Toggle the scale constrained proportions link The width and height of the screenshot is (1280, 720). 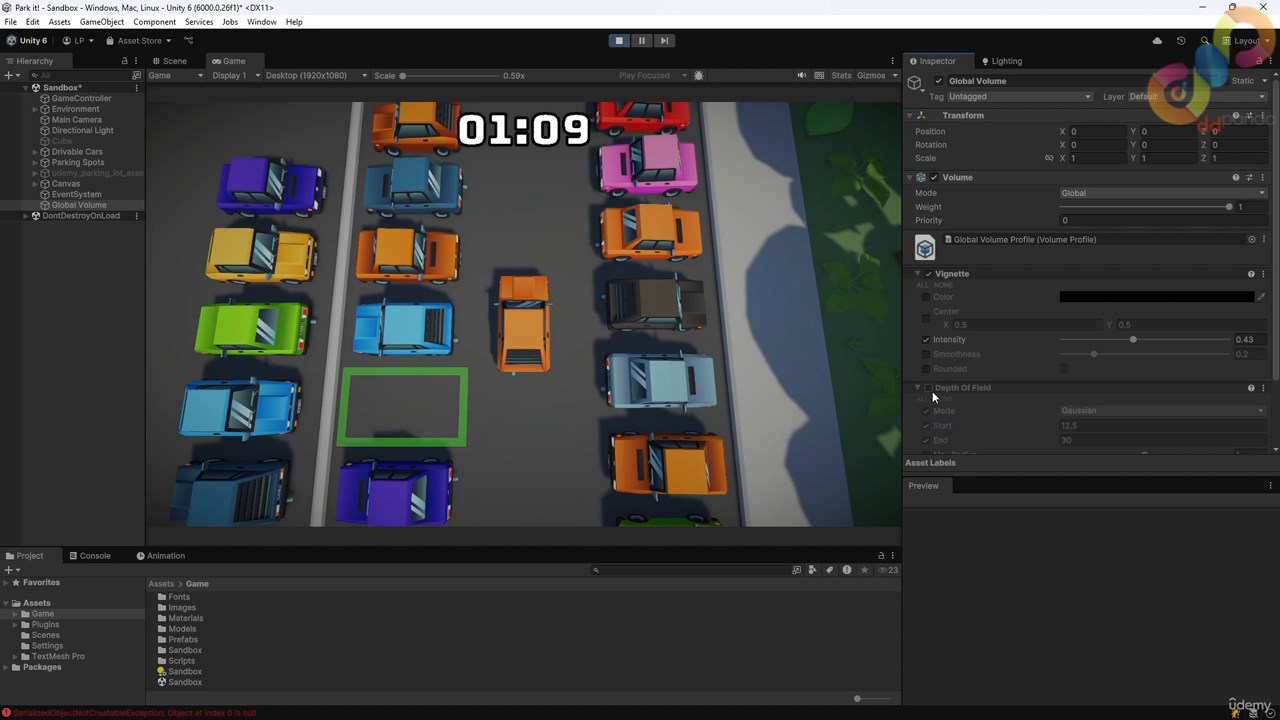point(1049,158)
